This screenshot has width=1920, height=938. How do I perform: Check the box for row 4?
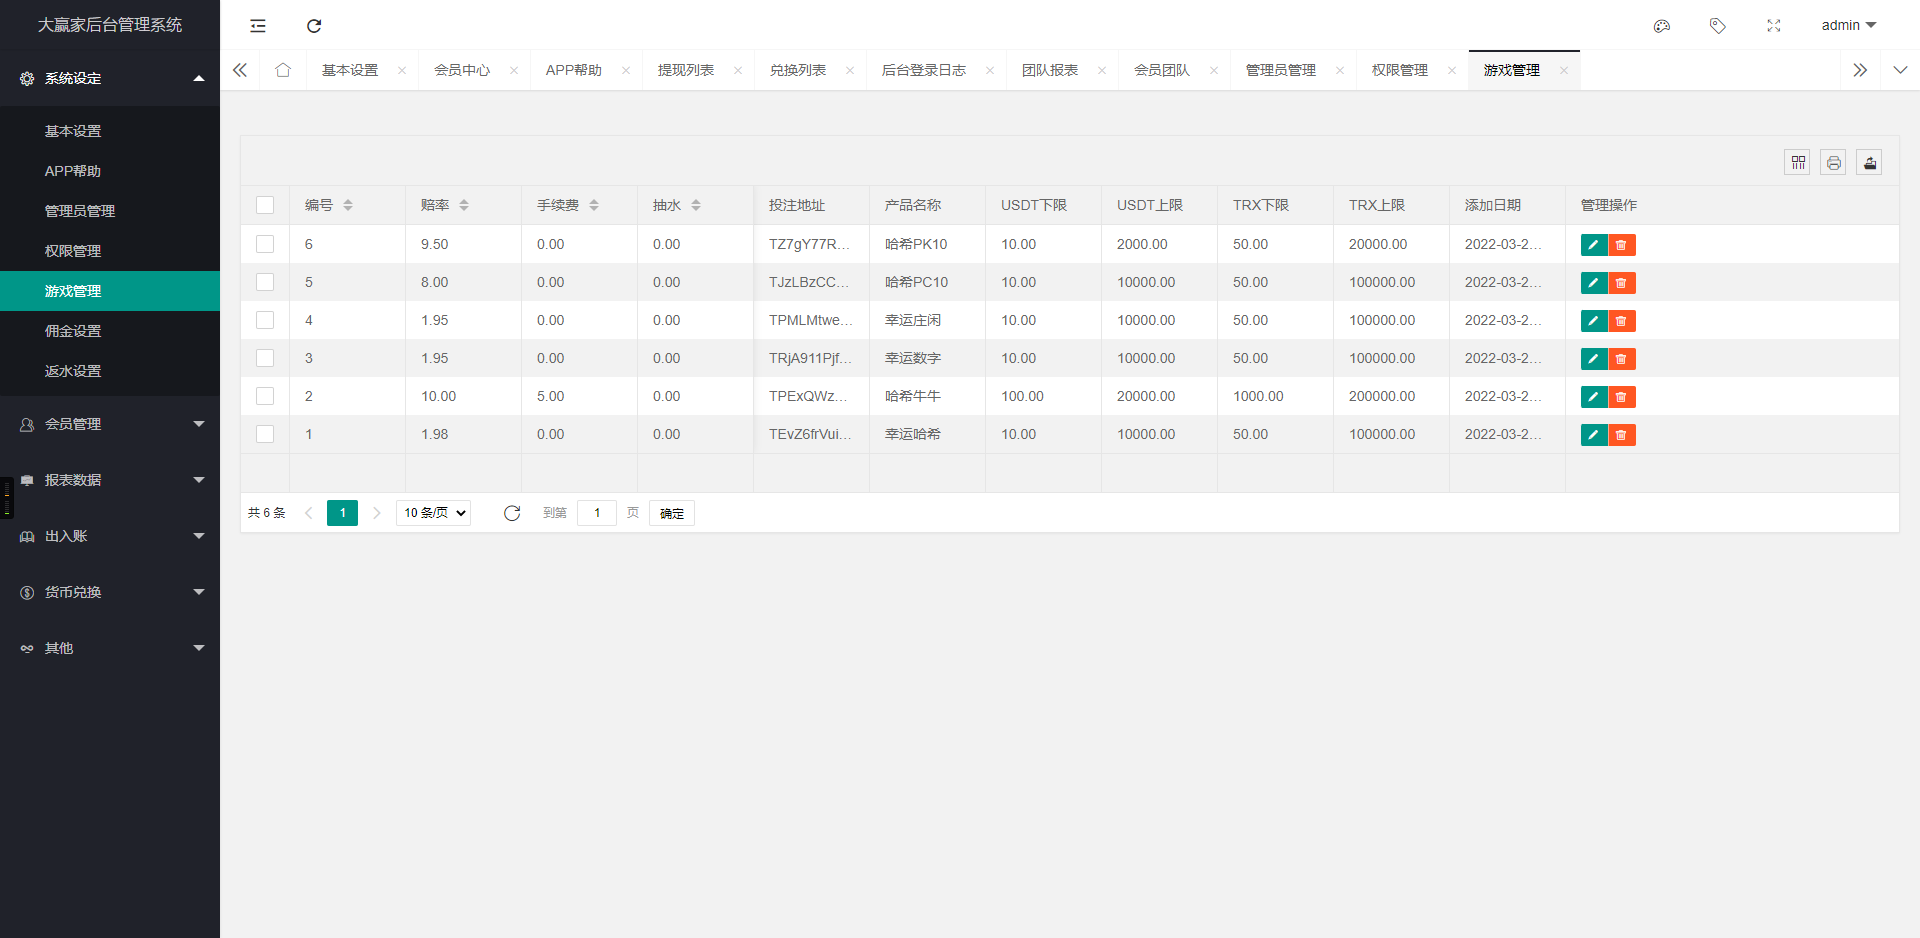point(265,320)
